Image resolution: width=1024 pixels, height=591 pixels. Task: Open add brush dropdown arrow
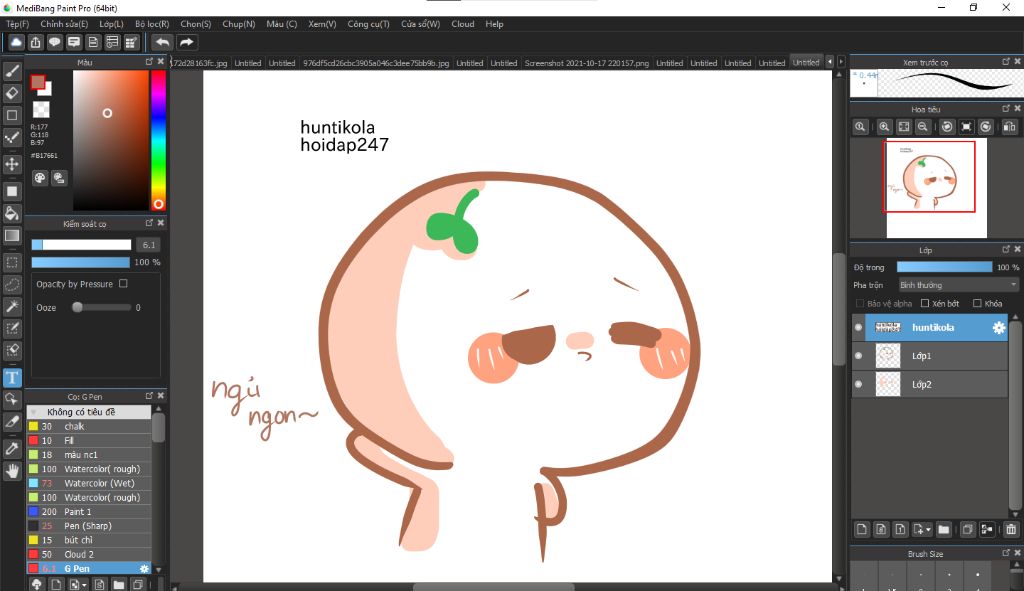click(84, 585)
